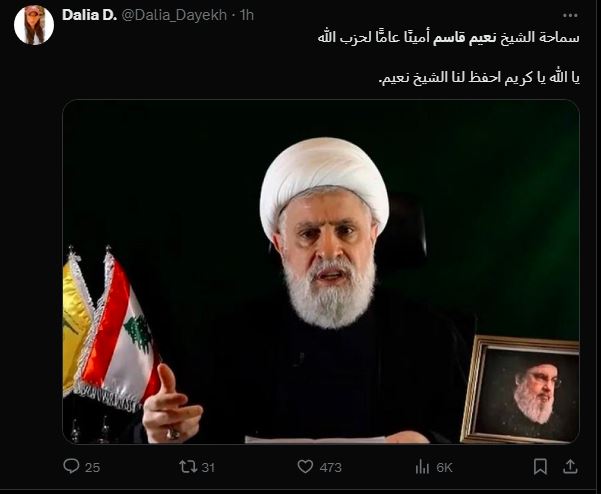This screenshot has width=601, height=494.
Task: Open the three-dot more options menu
Action: pyautogui.click(x=570, y=15)
